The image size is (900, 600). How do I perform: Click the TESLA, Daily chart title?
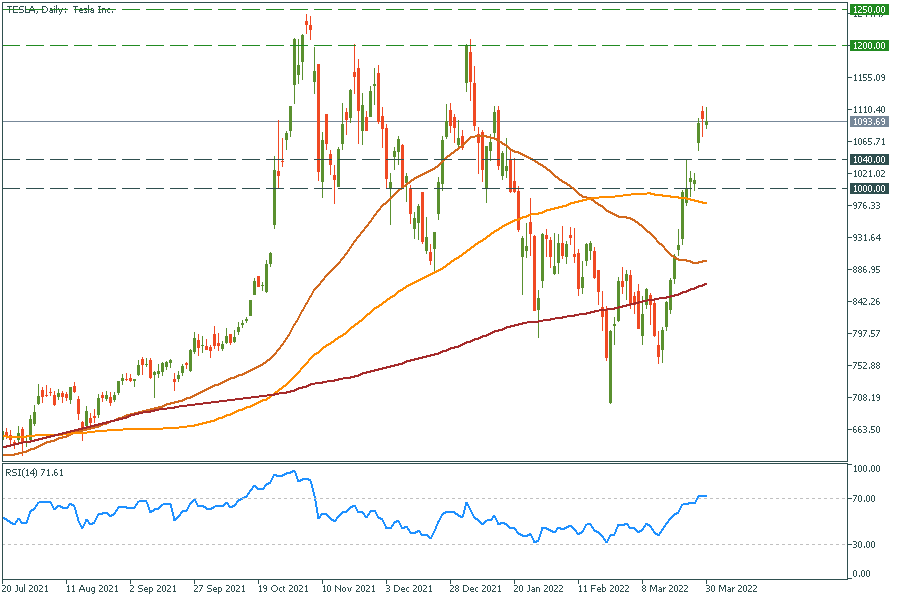[x=60, y=9]
